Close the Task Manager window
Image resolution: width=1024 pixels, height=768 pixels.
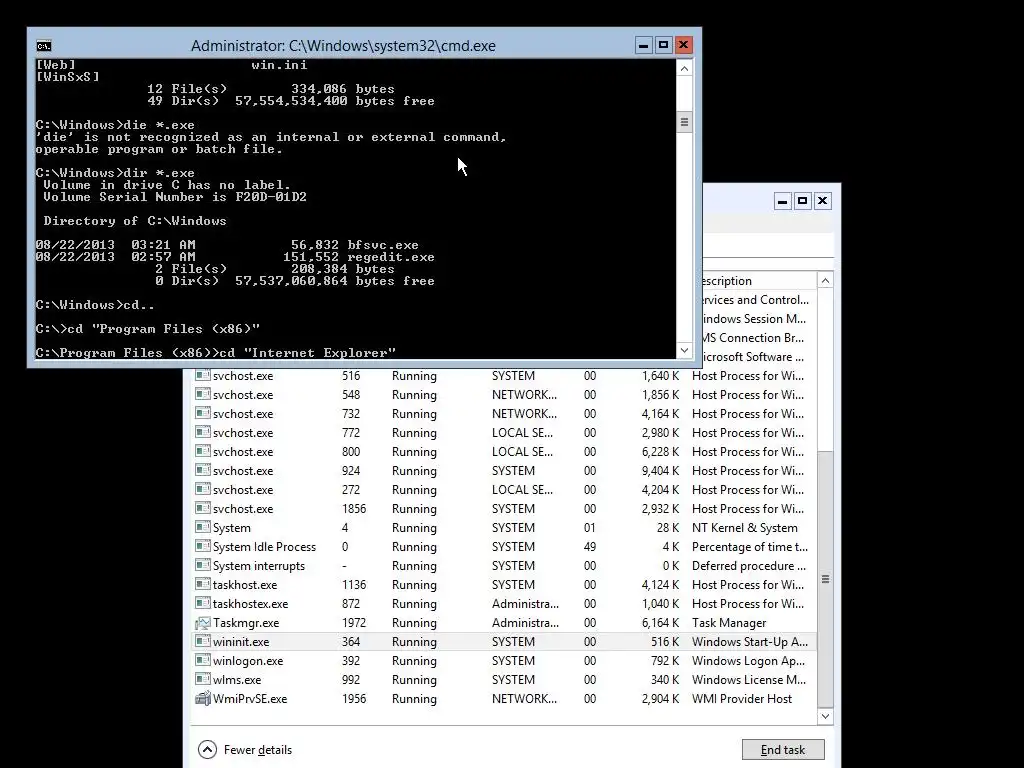click(x=823, y=201)
